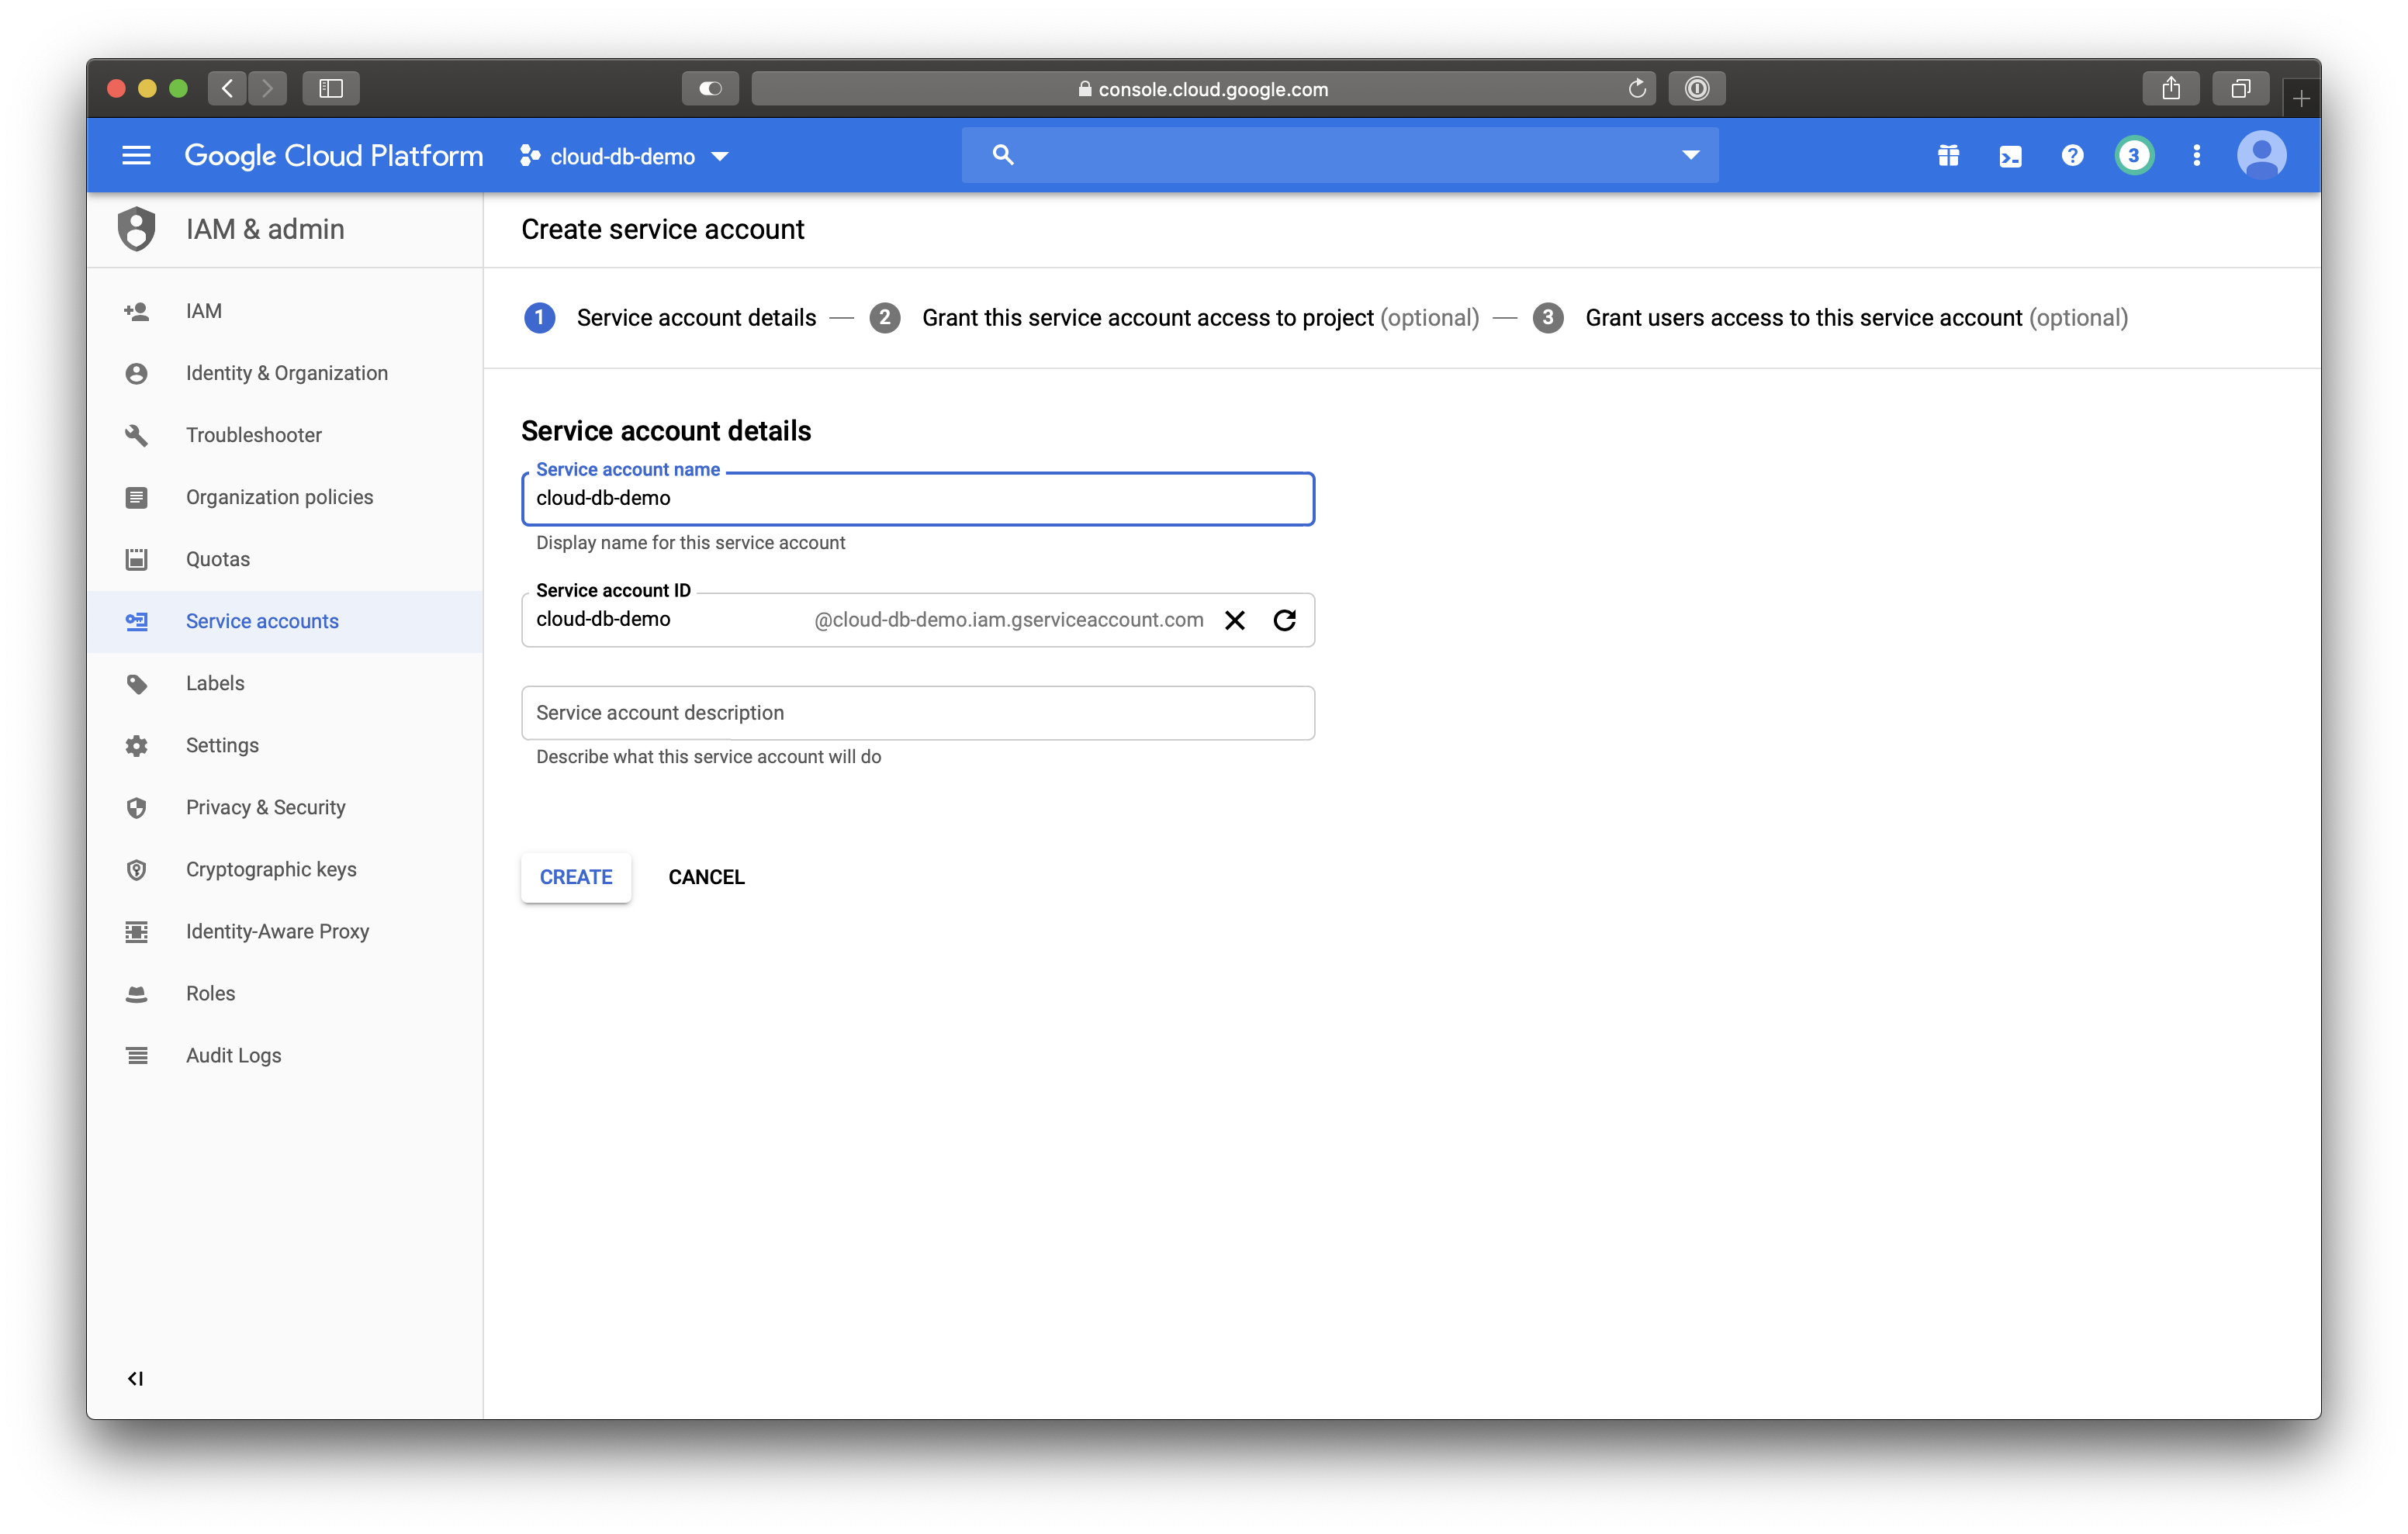Click the Labels tag icon
This screenshot has width=2408, height=1534.
pos(136,684)
